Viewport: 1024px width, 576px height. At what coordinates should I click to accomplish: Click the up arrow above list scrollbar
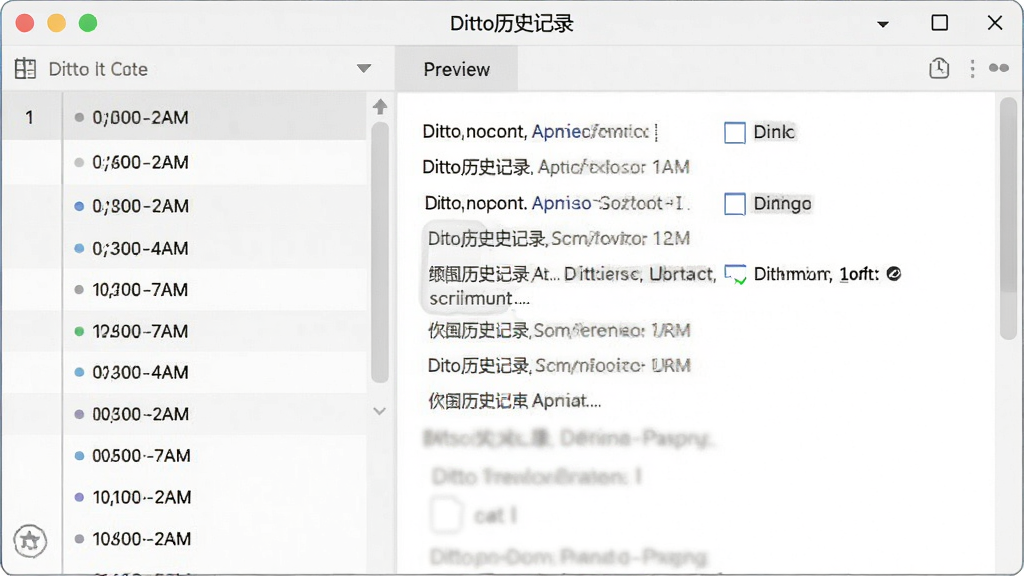(x=380, y=106)
